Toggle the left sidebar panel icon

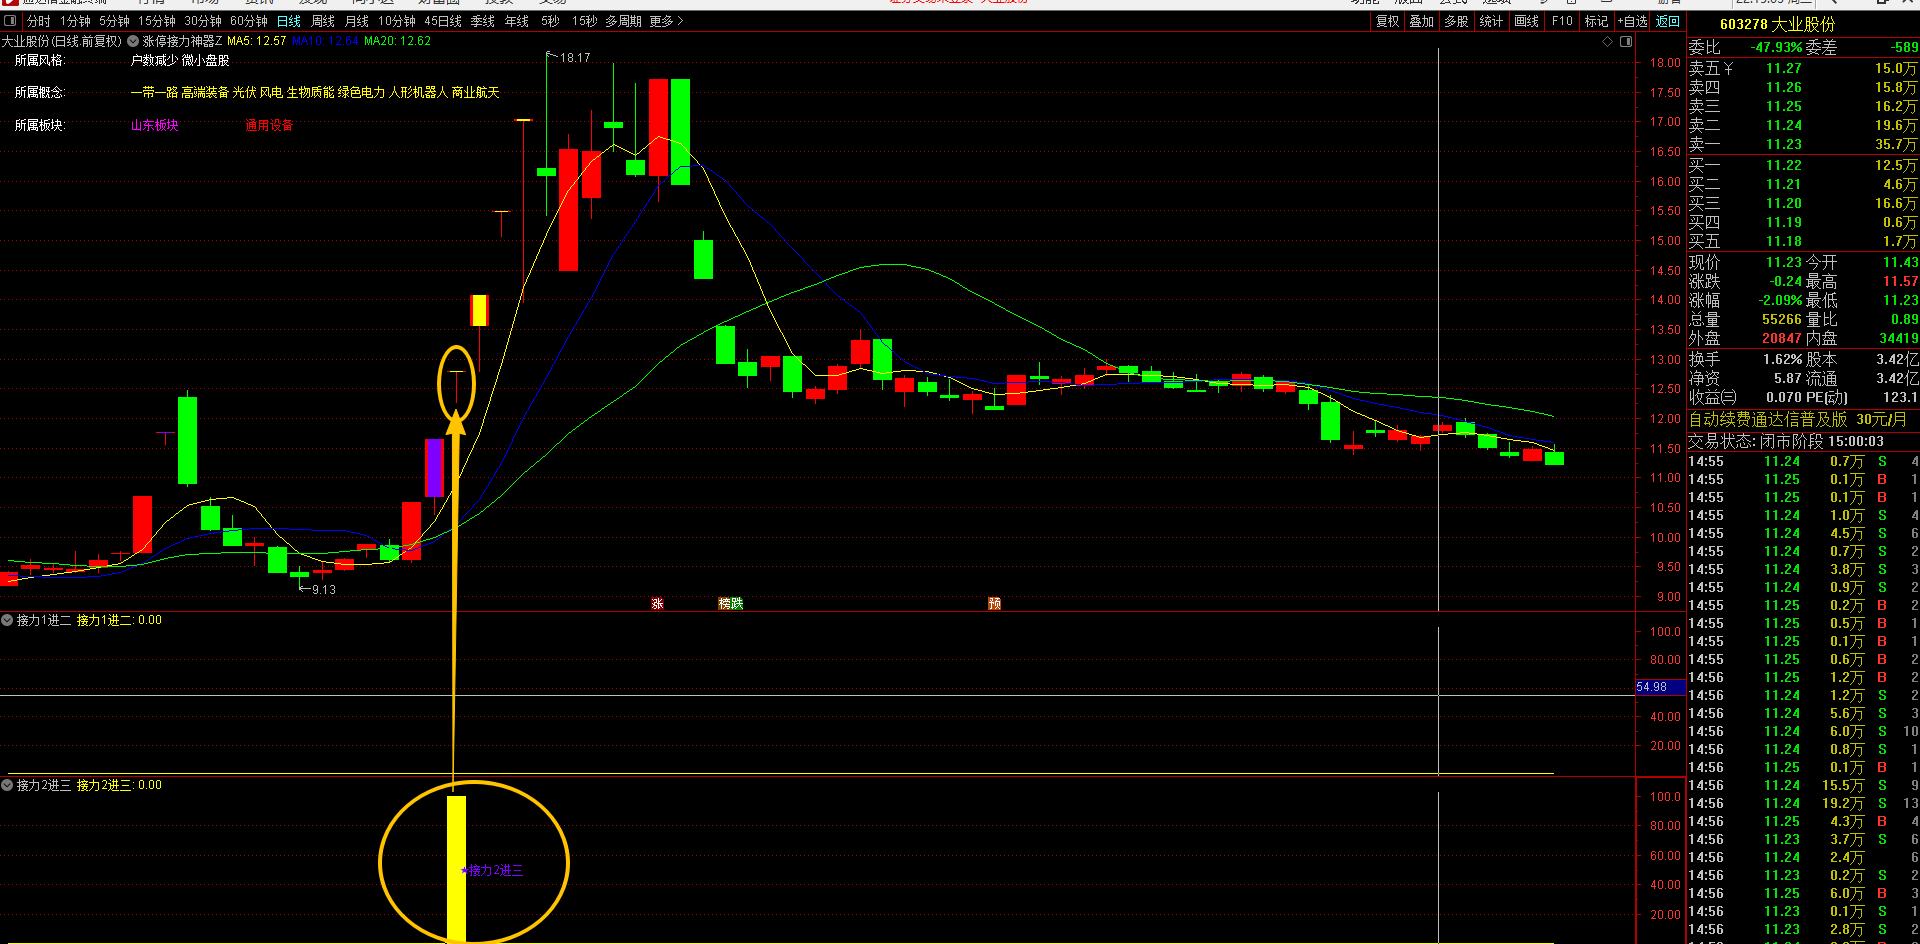[10, 21]
